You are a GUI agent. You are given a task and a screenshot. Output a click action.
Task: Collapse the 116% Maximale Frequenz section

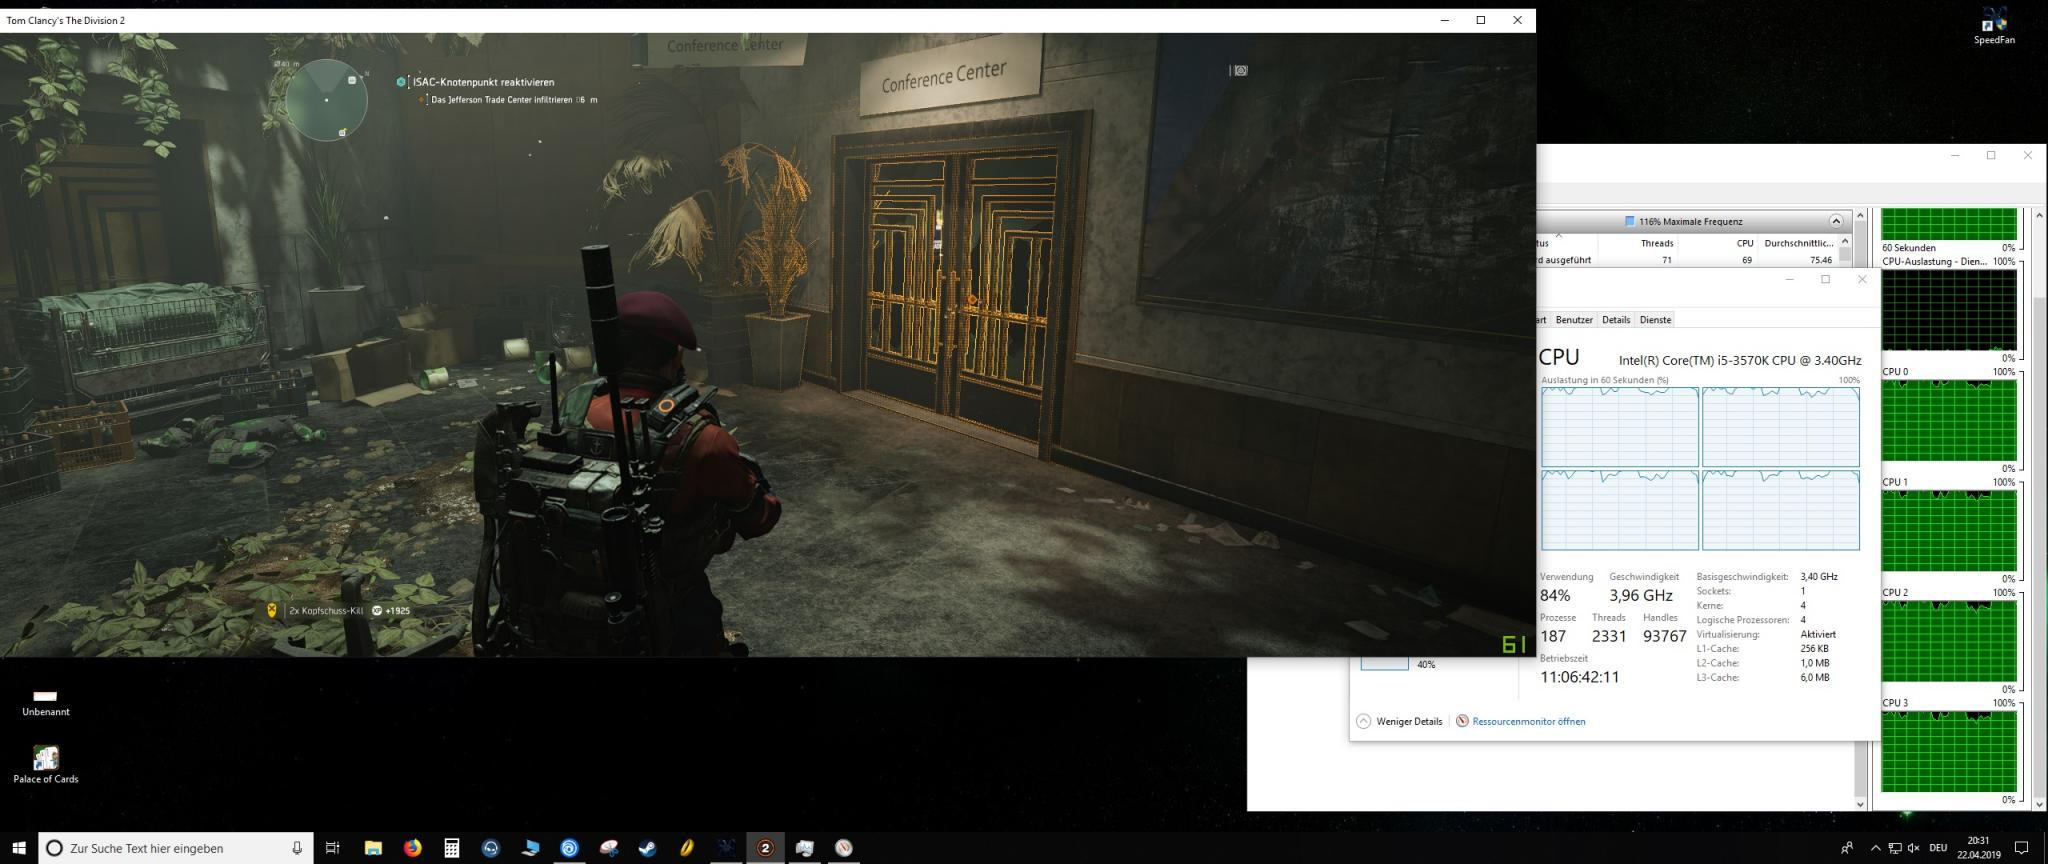(1836, 221)
